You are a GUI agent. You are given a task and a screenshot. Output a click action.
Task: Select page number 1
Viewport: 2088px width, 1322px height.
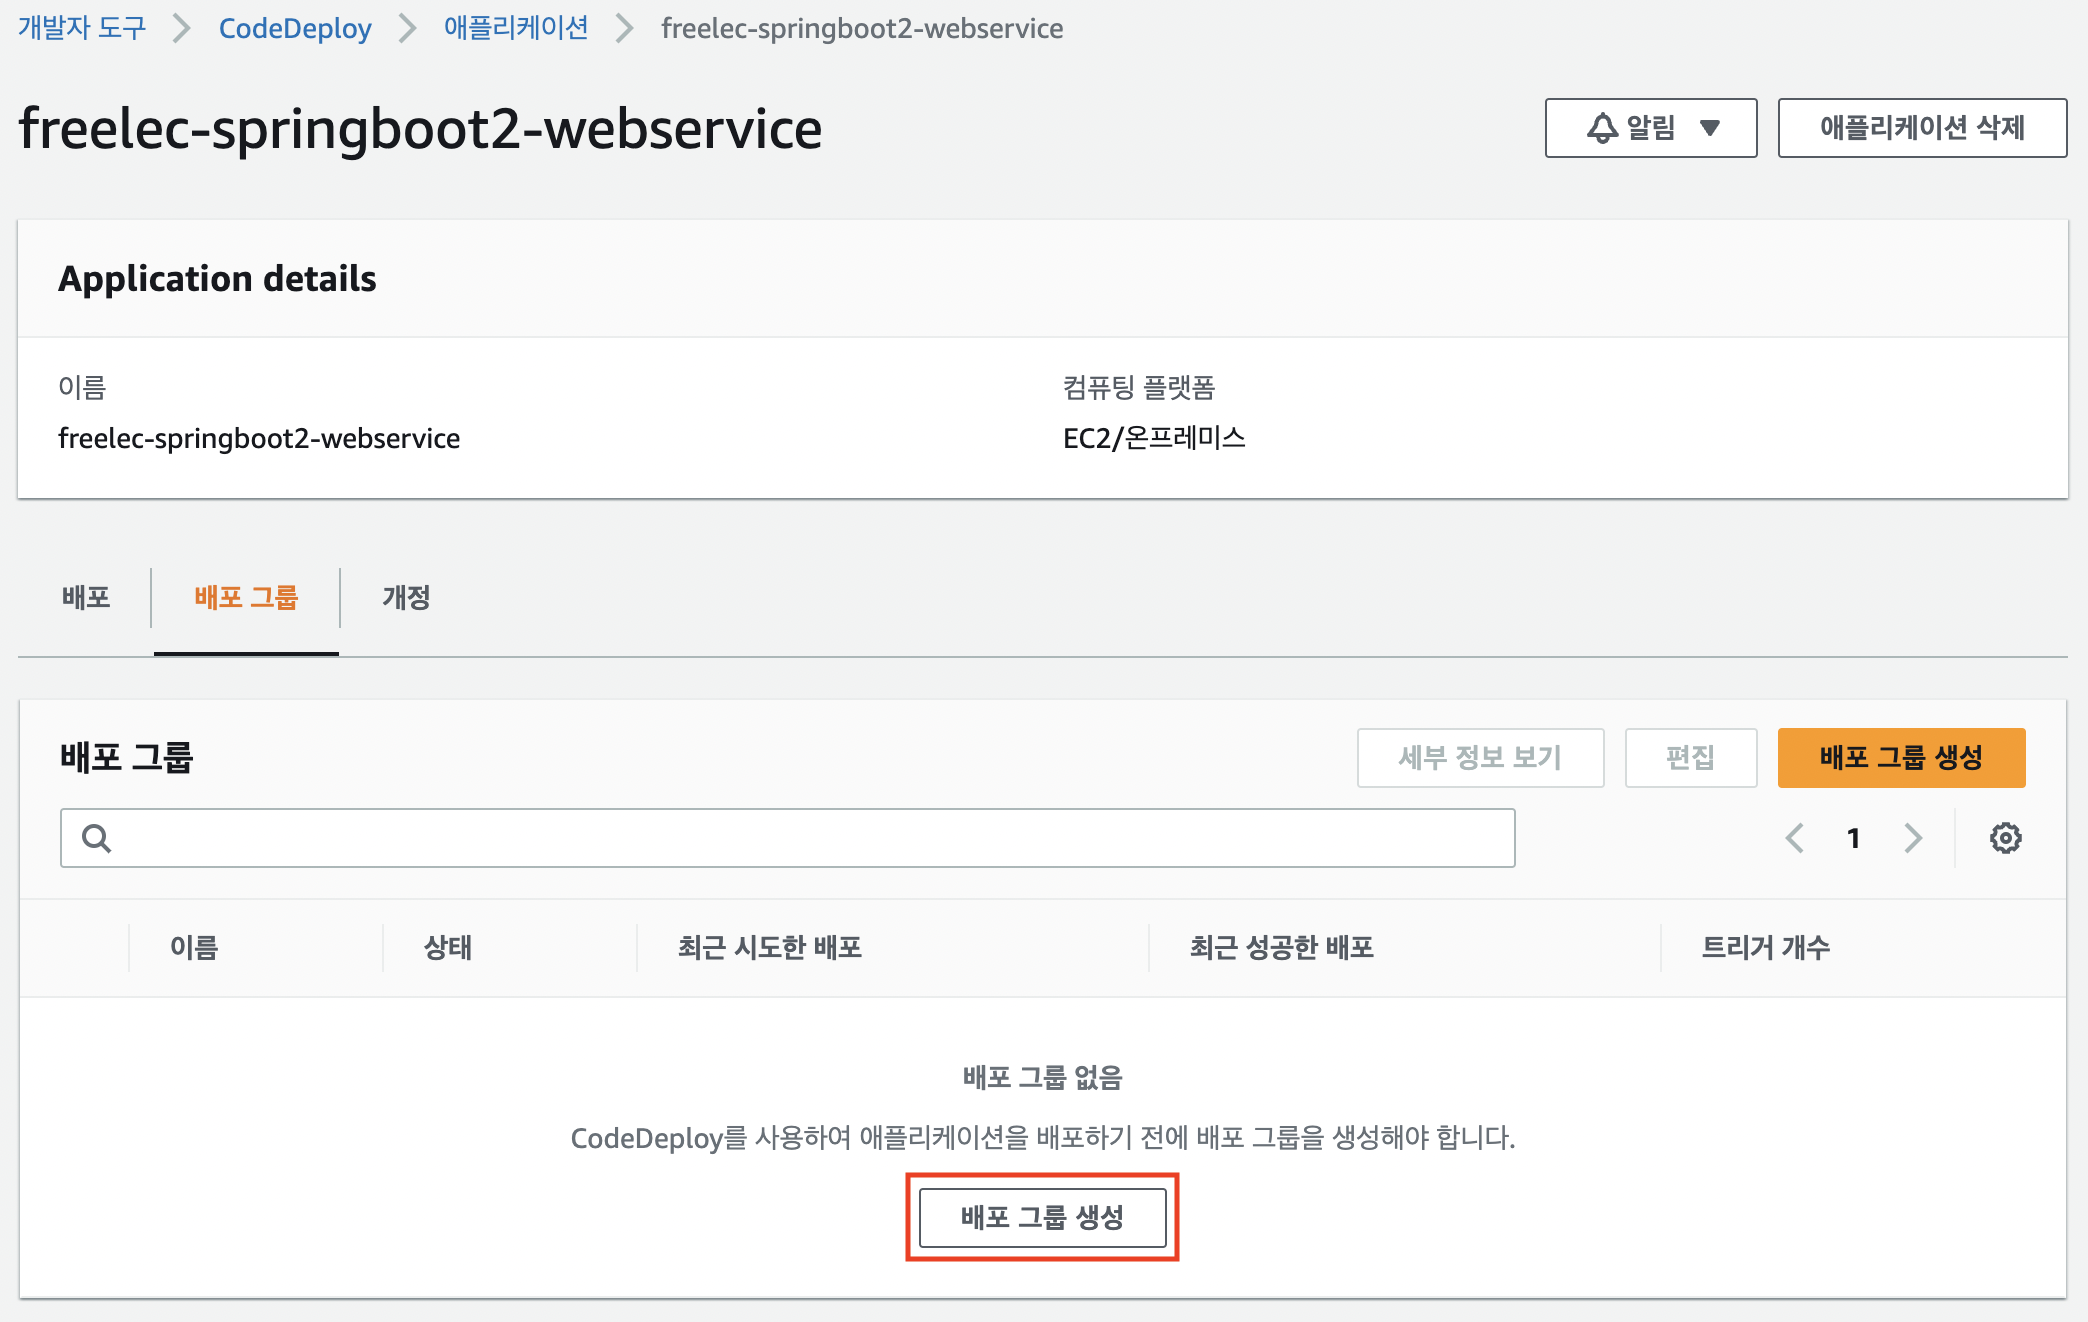(x=1854, y=838)
